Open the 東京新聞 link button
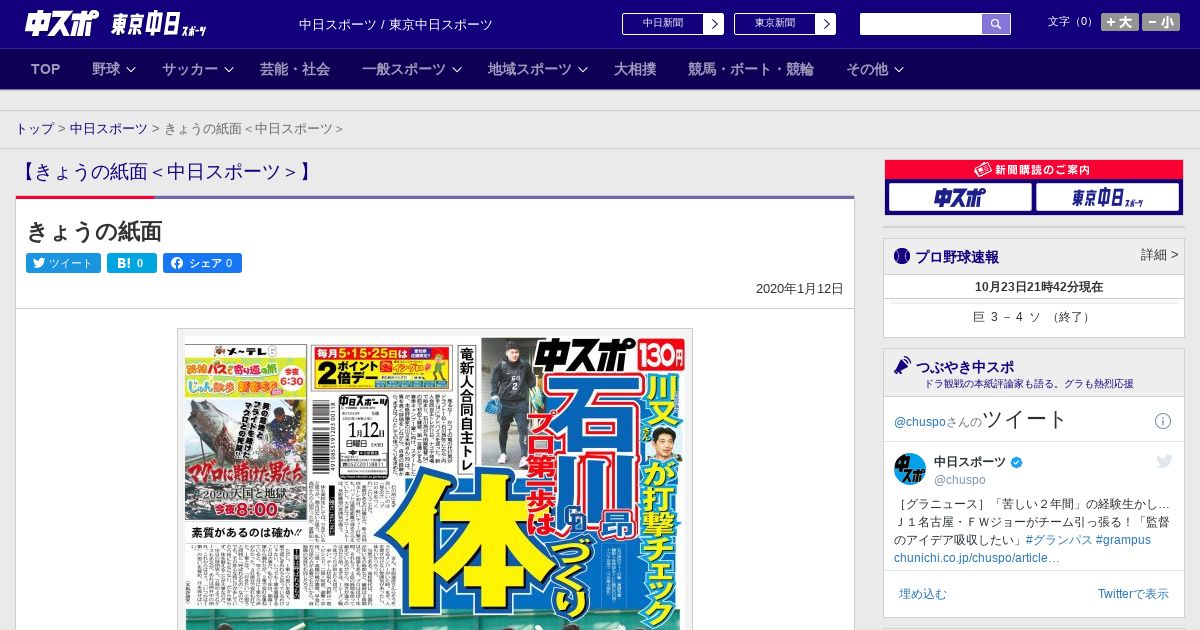The image size is (1200, 630). pos(775,24)
